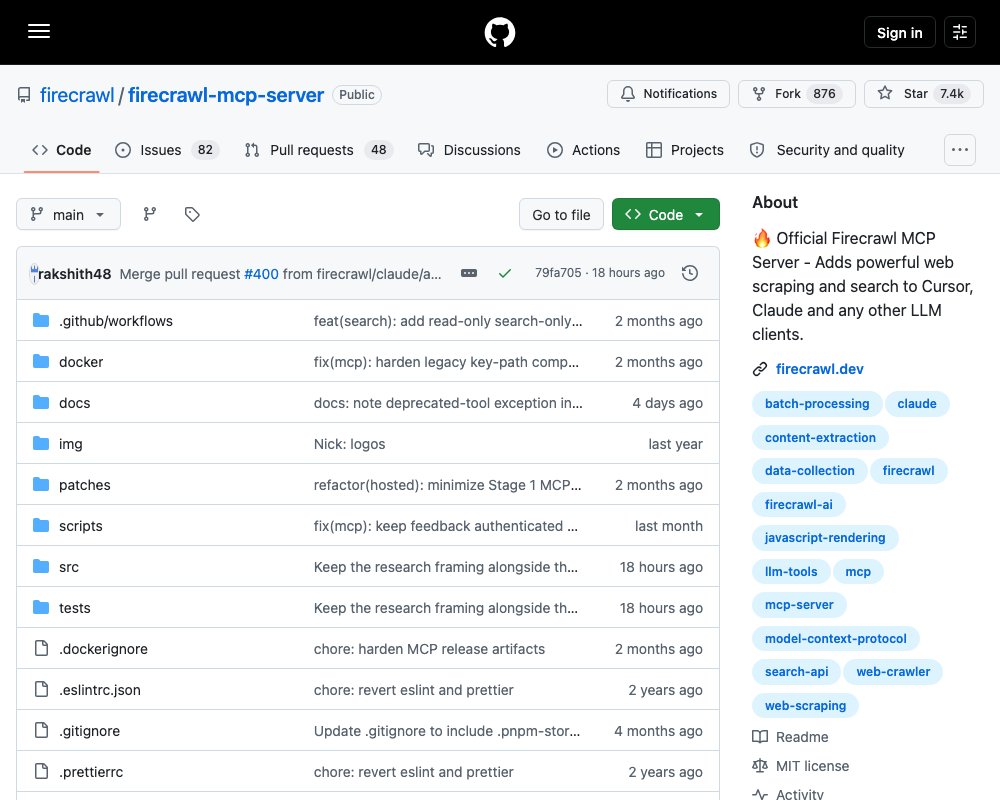
Task: Expand the green Code dropdown
Action: tap(665, 215)
